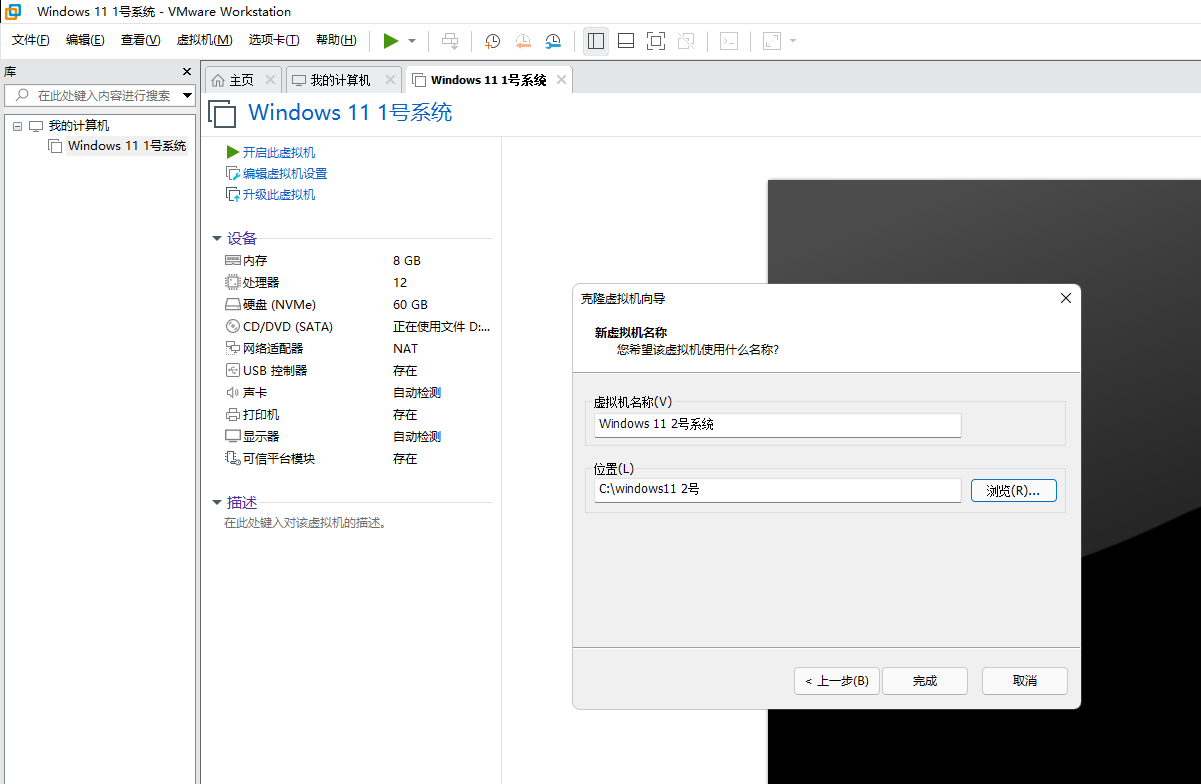Viewport: 1201px width, 784px height.
Task: Toggle the thumbnail bar view icon
Action: [x=626, y=41]
